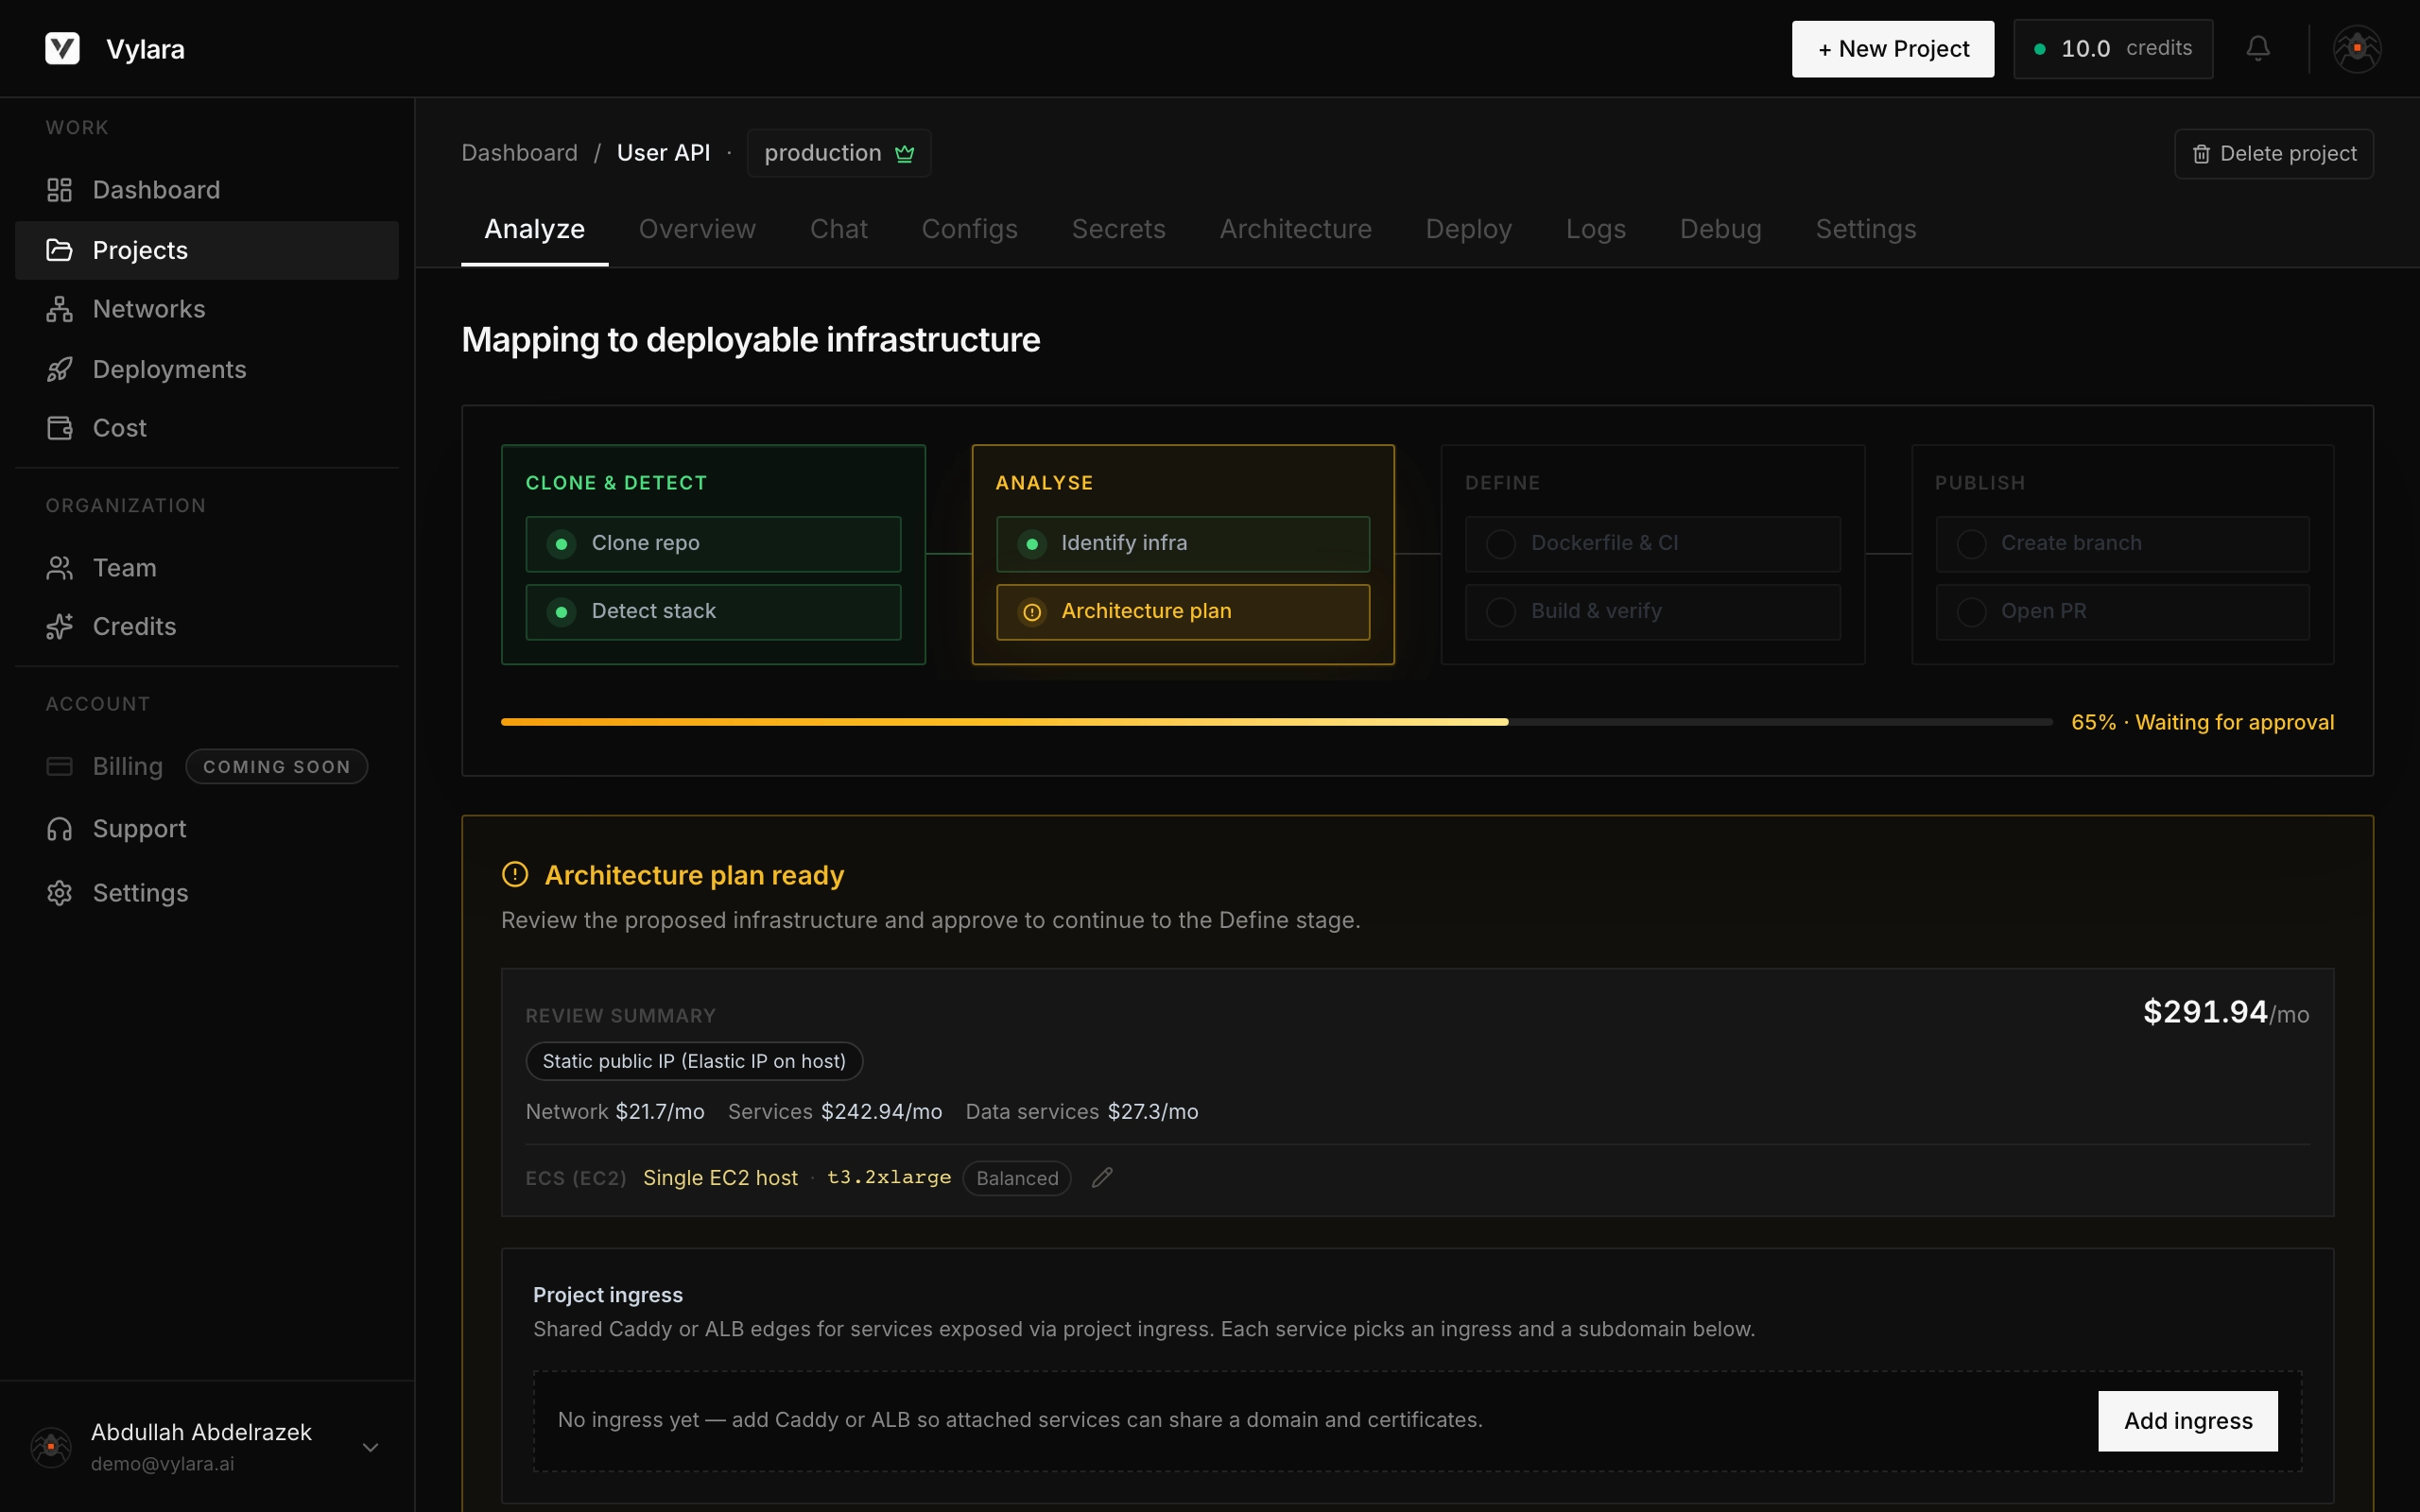This screenshot has height=1512, width=2420.
Task: Click the Networks sidebar label
Action: click(x=149, y=309)
